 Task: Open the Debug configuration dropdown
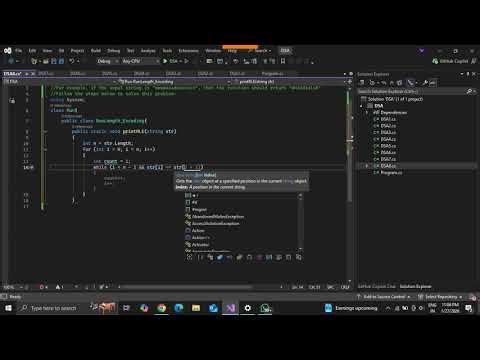pyautogui.click(x=108, y=61)
